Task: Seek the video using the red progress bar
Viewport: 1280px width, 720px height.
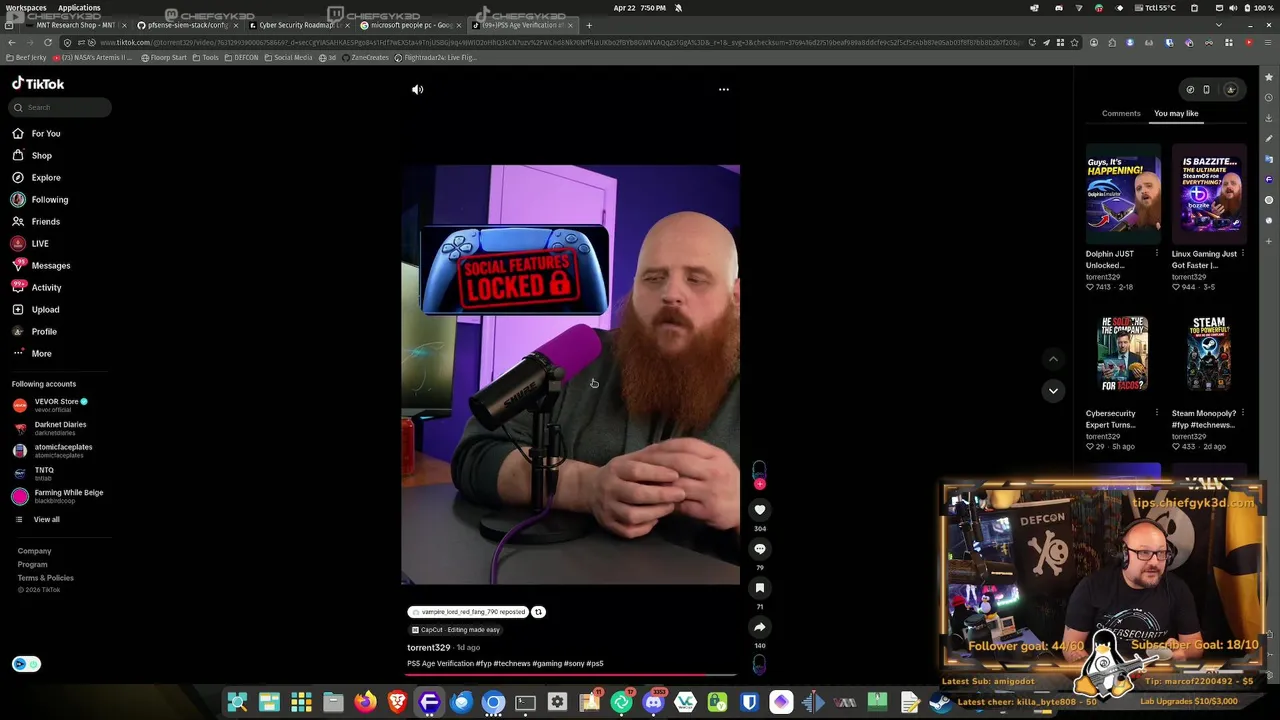Action: [x=570, y=676]
